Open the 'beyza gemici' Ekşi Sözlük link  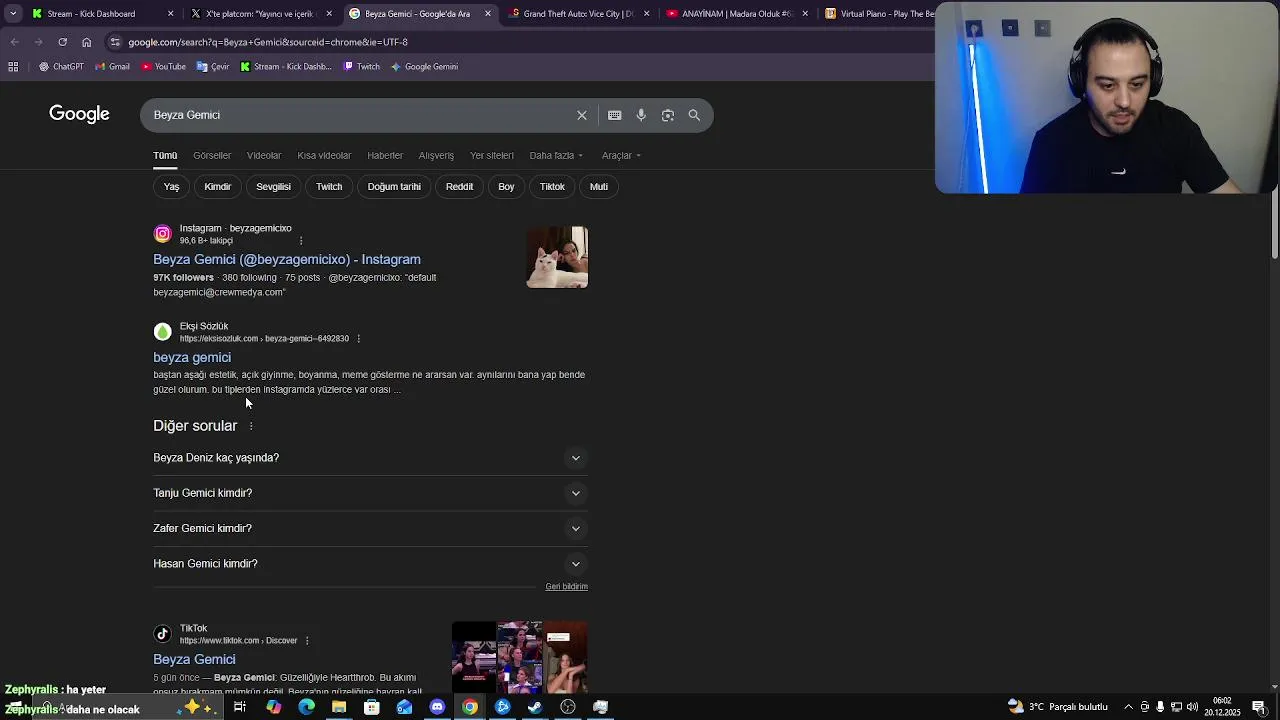pos(192,358)
